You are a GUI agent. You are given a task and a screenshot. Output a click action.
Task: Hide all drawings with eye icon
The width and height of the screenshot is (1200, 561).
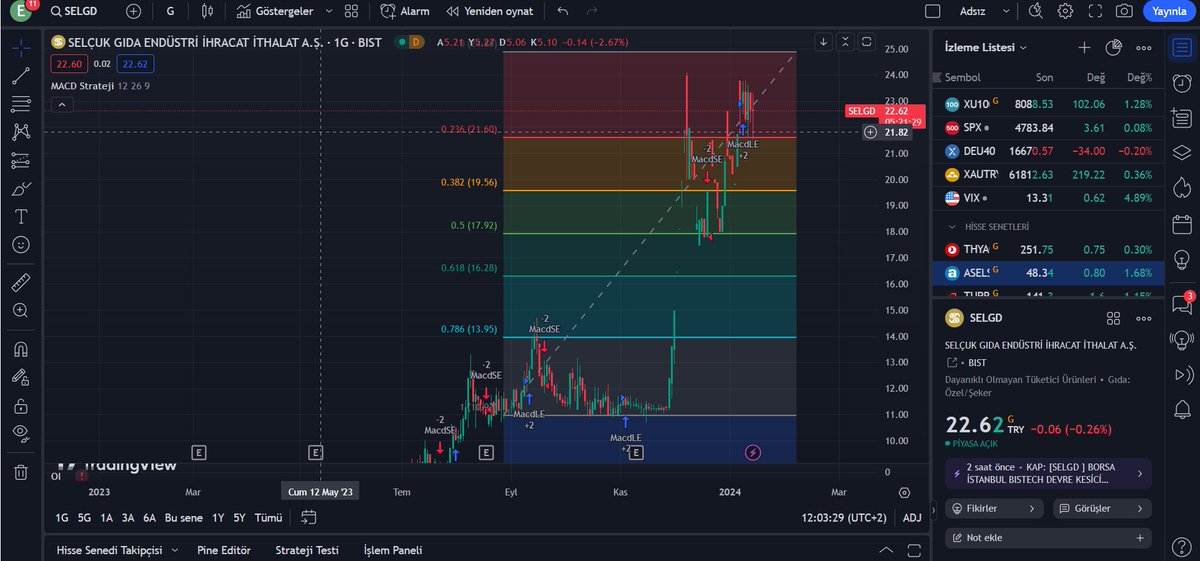pyautogui.click(x=20, y=433)
